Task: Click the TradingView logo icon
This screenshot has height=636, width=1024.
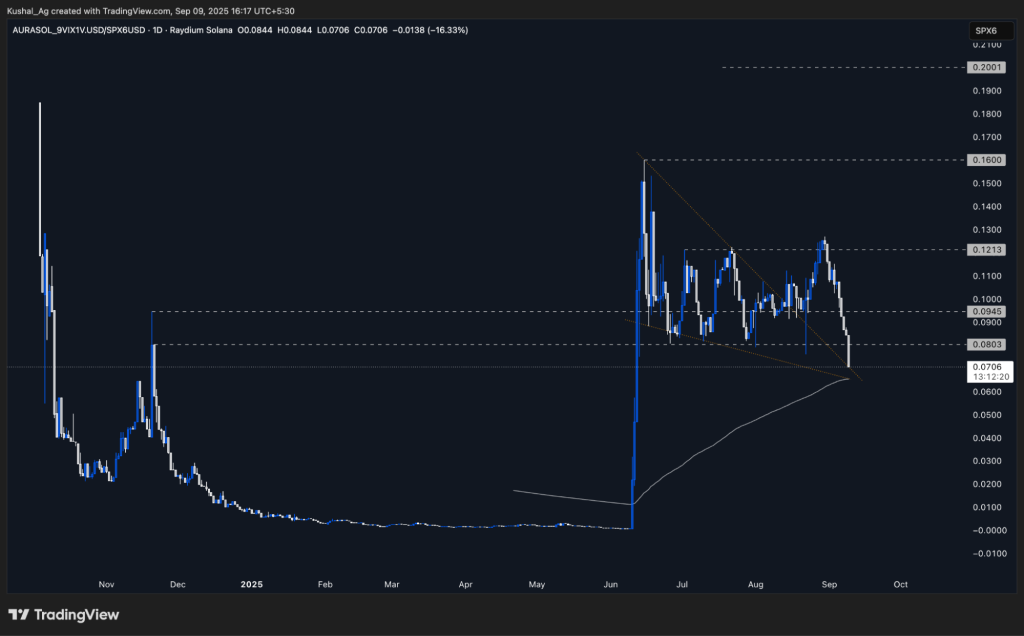Action: coord(19,614)
